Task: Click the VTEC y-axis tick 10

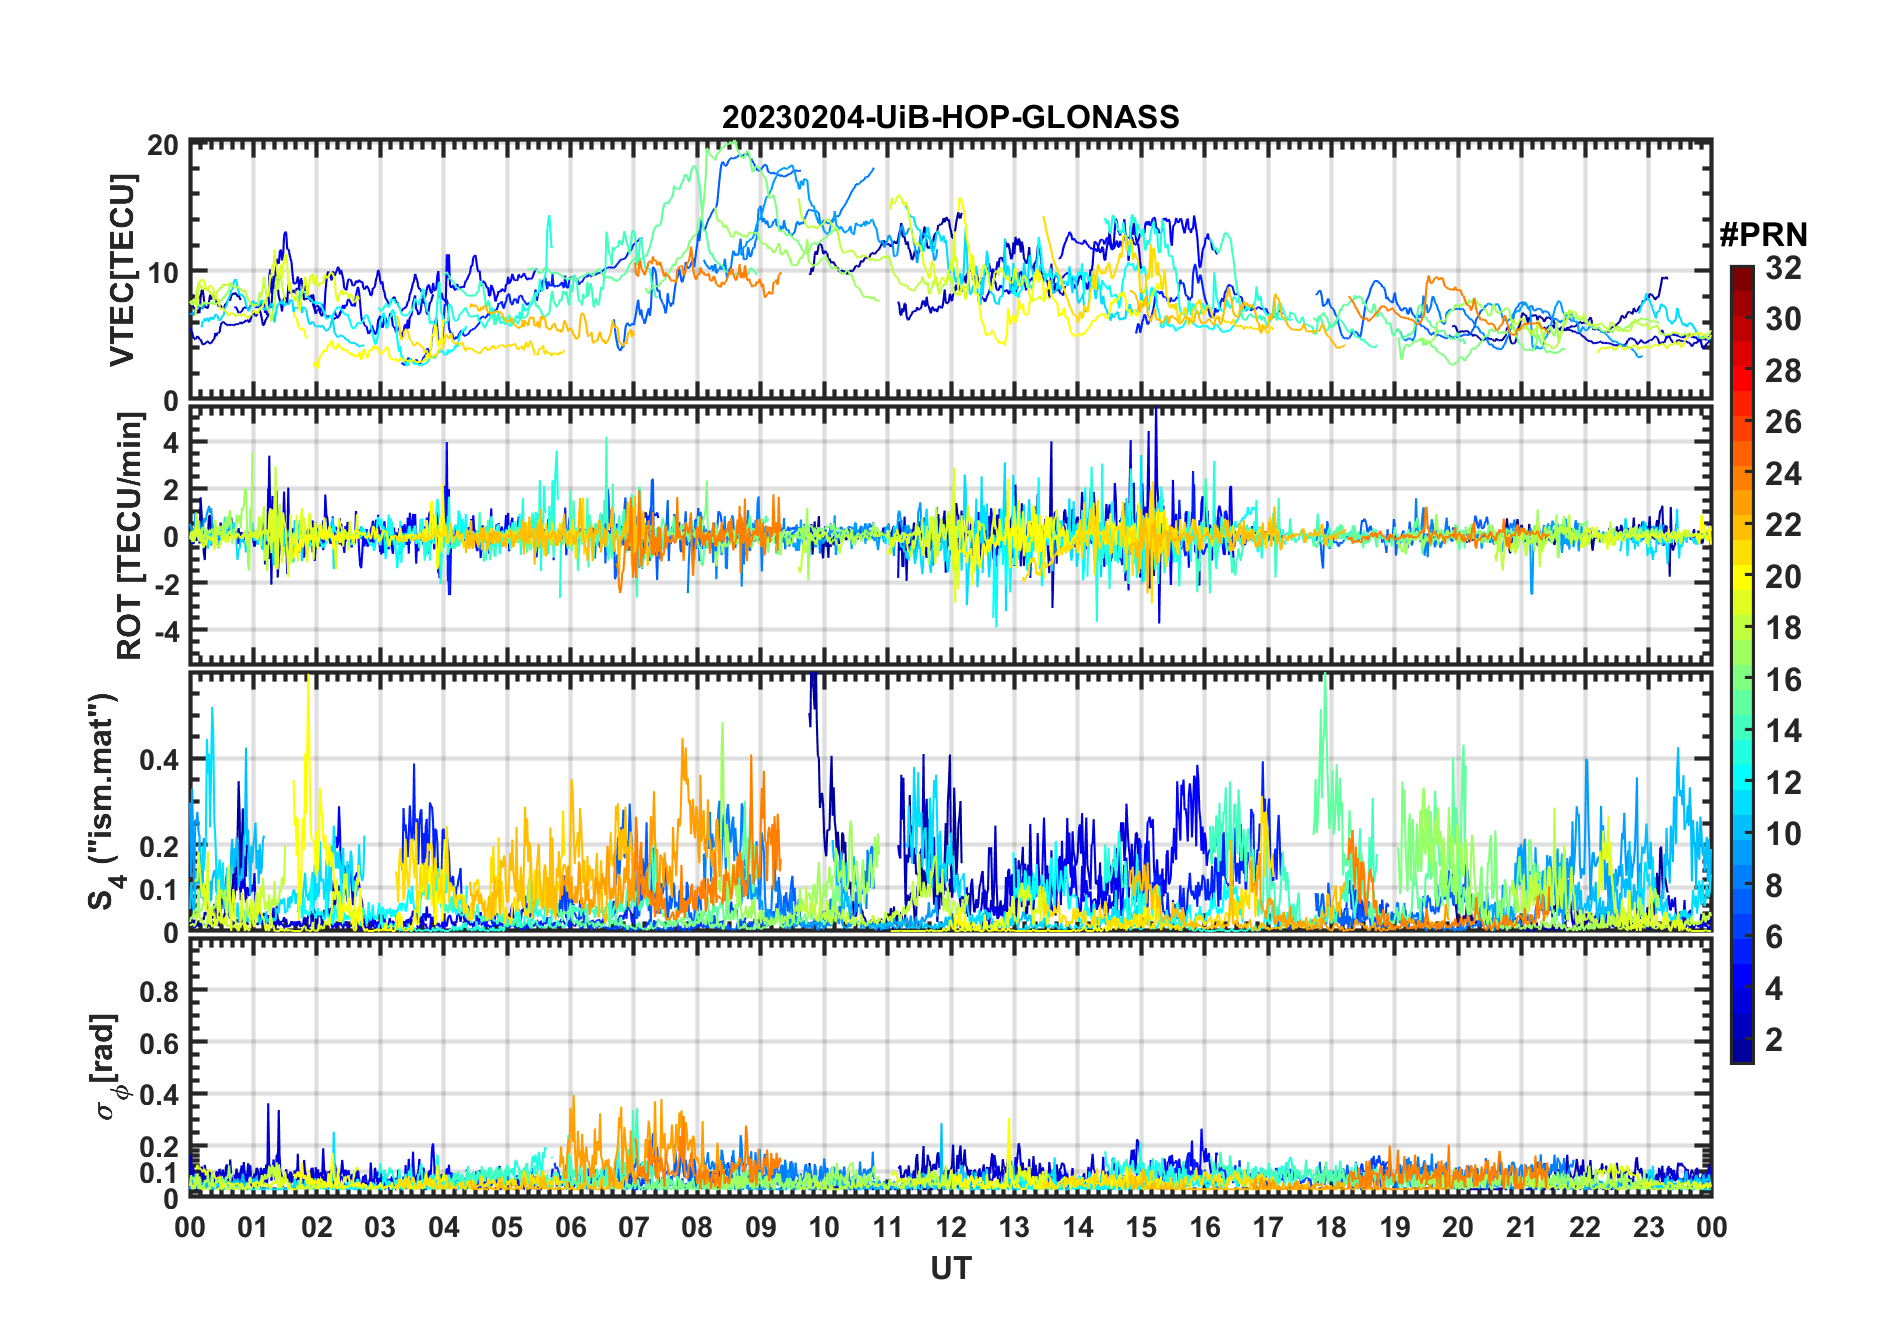Action: pyautogui.click(x=163, y=272)
